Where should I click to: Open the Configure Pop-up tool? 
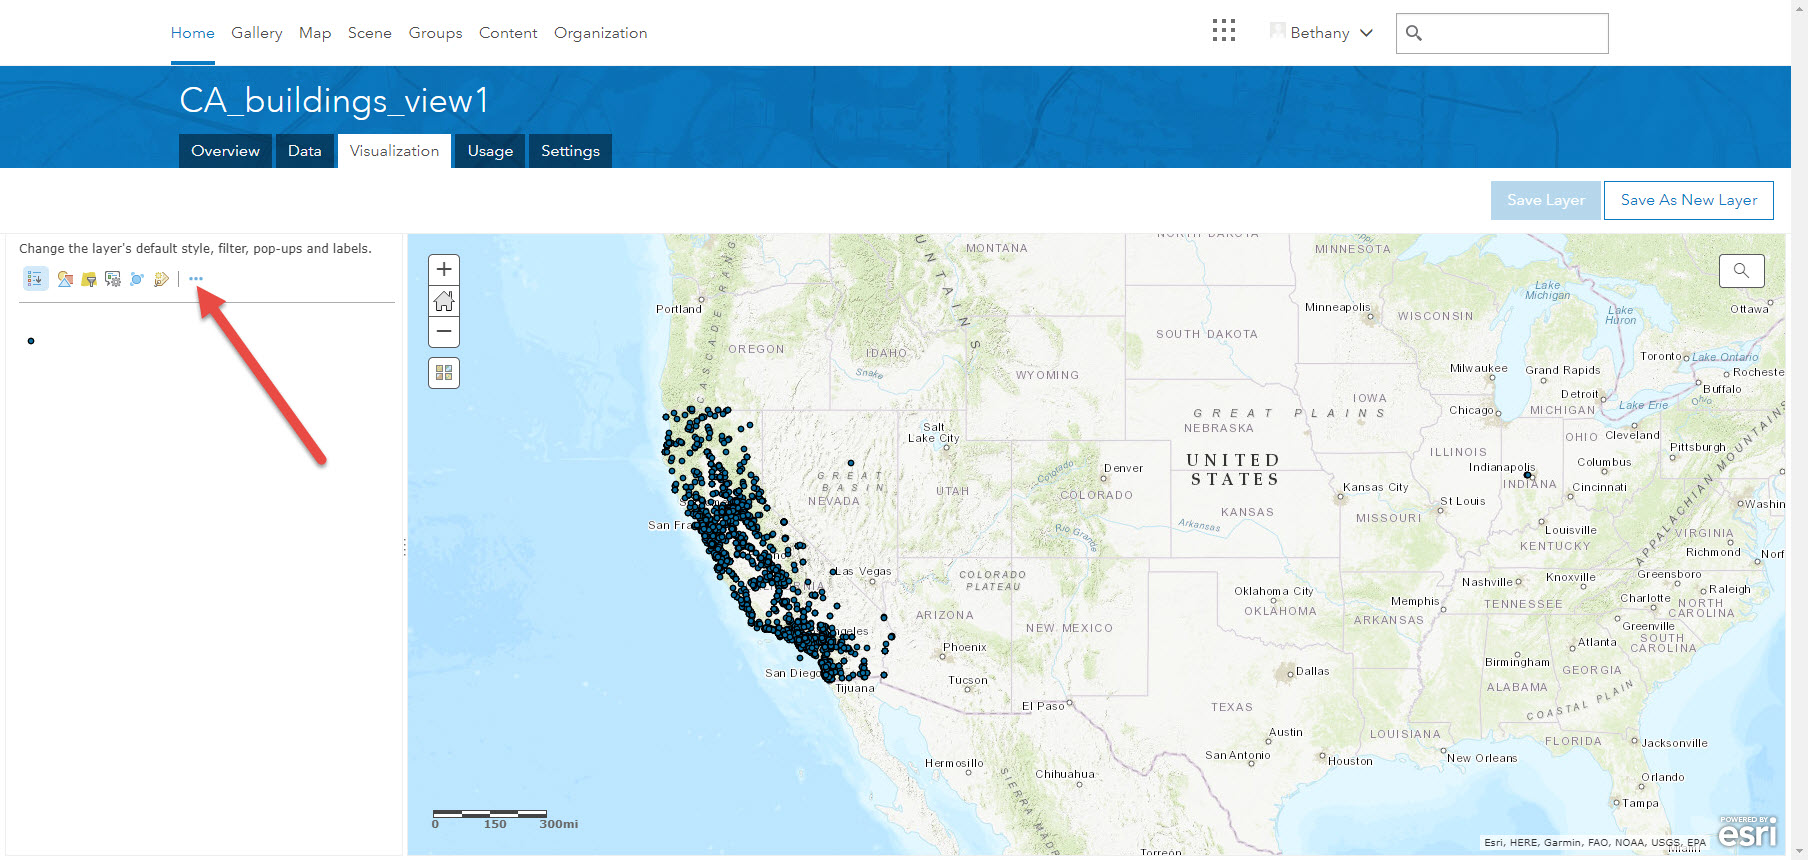pyautogui.click(x=113, y=279)
